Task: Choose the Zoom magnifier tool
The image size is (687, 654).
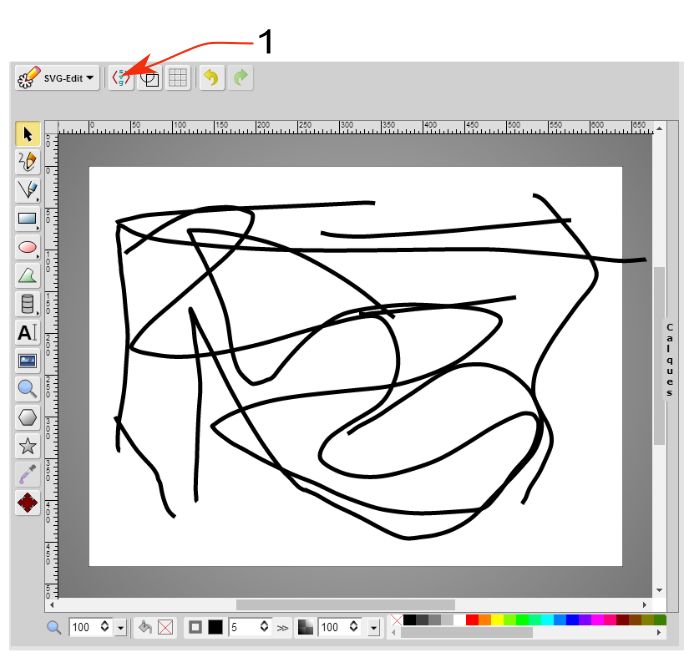Action: pyautogui.click(x=27, y=389)
